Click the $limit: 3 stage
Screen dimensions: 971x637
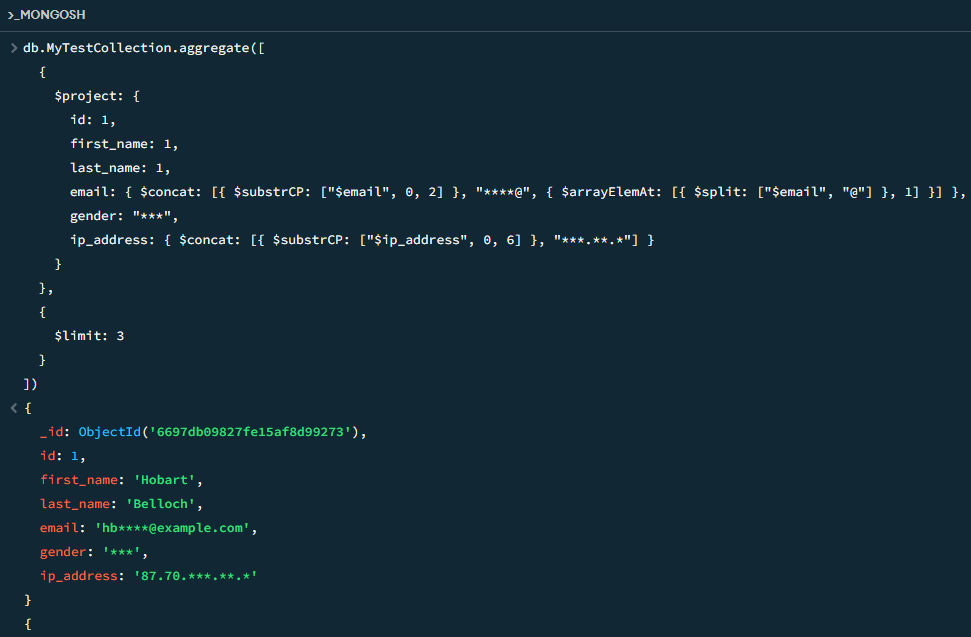tap(89, 336)
